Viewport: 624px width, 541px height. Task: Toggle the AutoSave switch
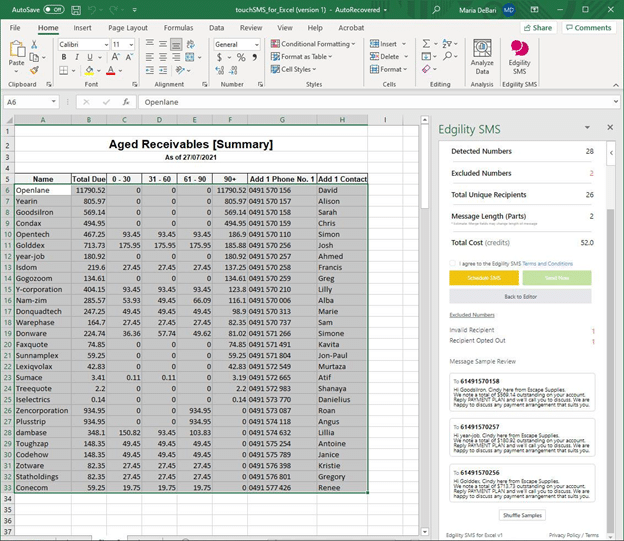(53, 9)
